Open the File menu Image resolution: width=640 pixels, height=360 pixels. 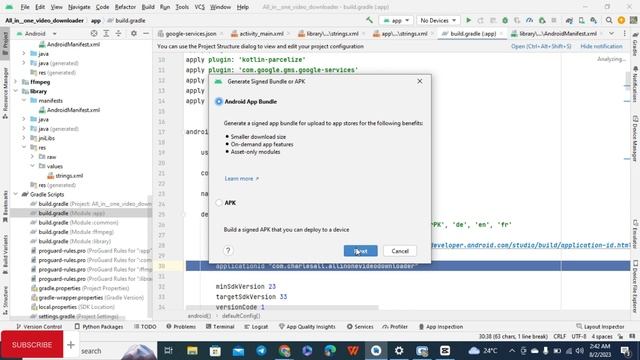pyautogui.click(x=25, y=7)
